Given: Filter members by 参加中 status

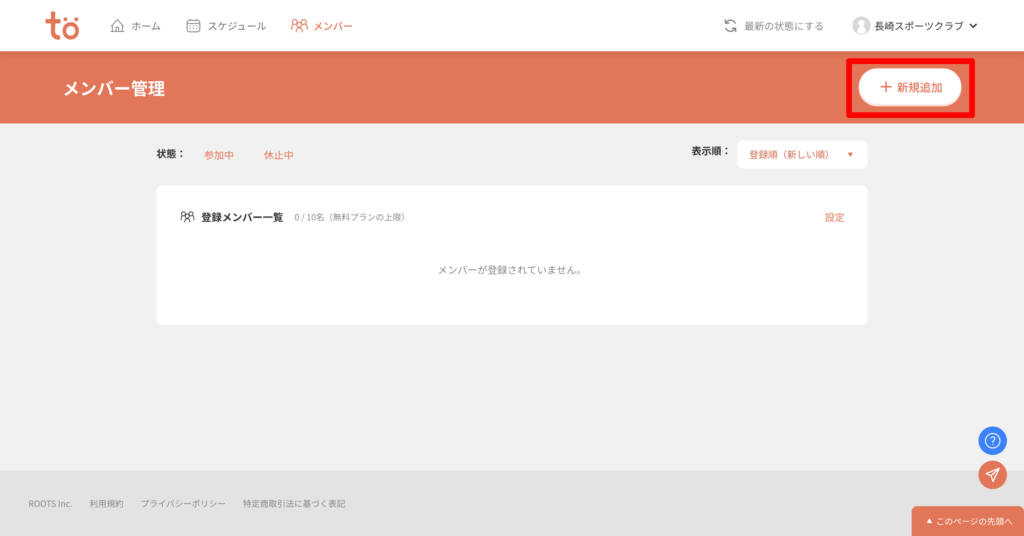Looking at the screenshot, I should (x=219, y=155).
